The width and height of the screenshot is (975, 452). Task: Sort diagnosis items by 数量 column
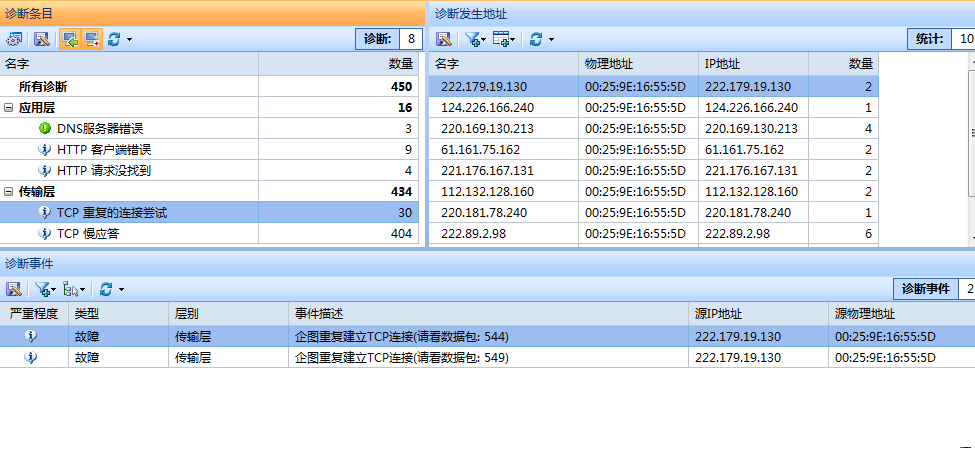pos(338,63)
